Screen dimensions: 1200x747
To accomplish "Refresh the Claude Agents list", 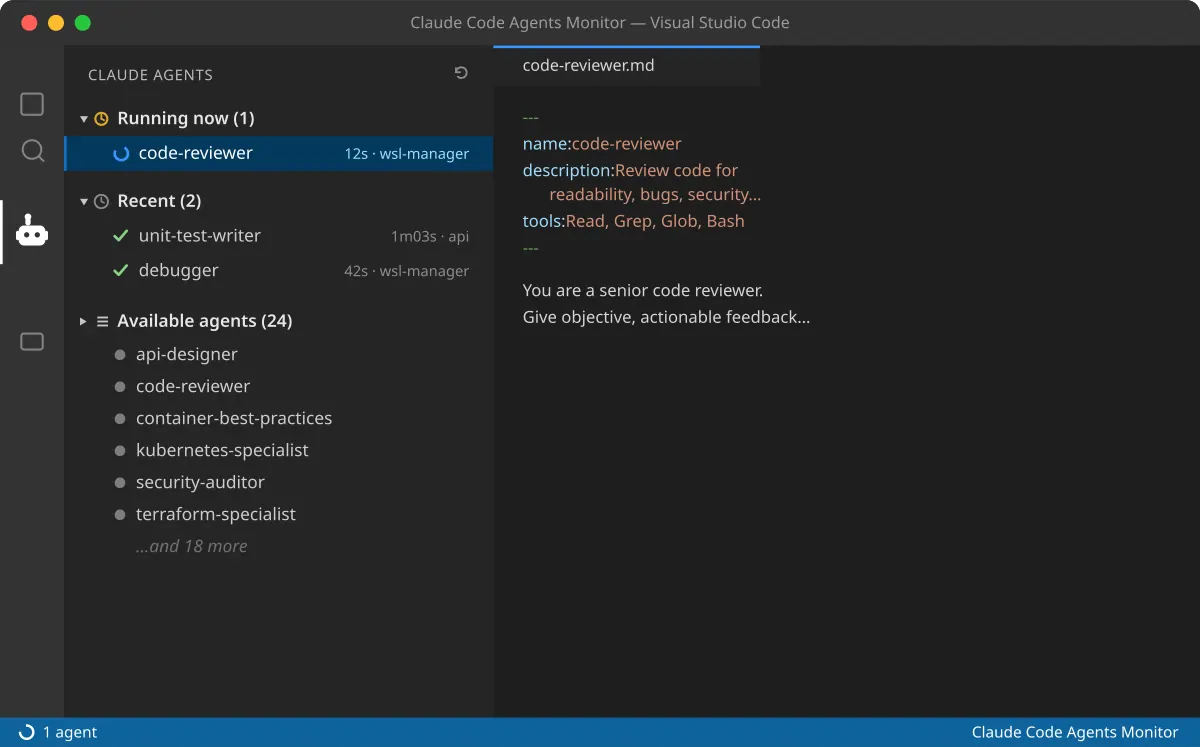I will click(461, 73).
